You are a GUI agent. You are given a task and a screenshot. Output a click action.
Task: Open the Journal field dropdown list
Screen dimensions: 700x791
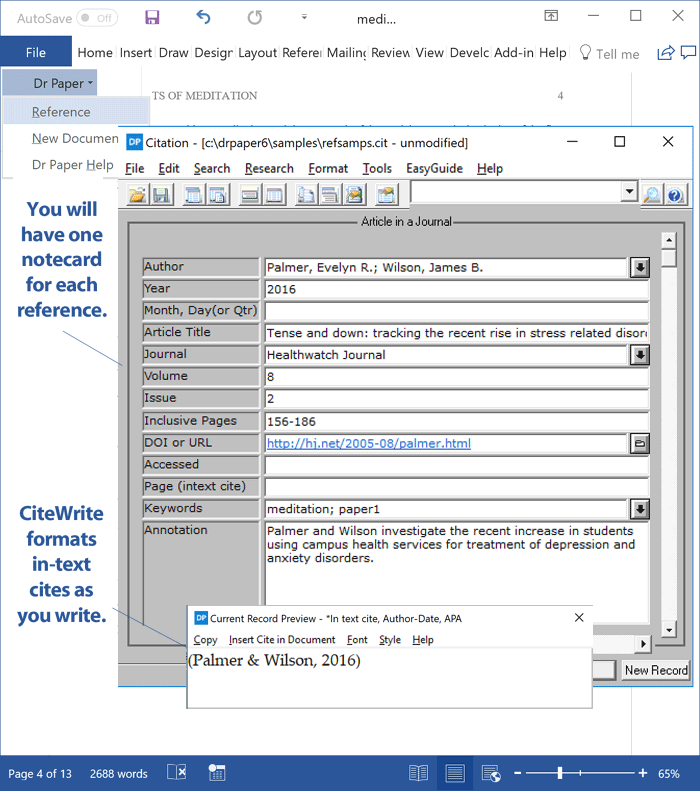pyautogui.click(x=640, y=355)
